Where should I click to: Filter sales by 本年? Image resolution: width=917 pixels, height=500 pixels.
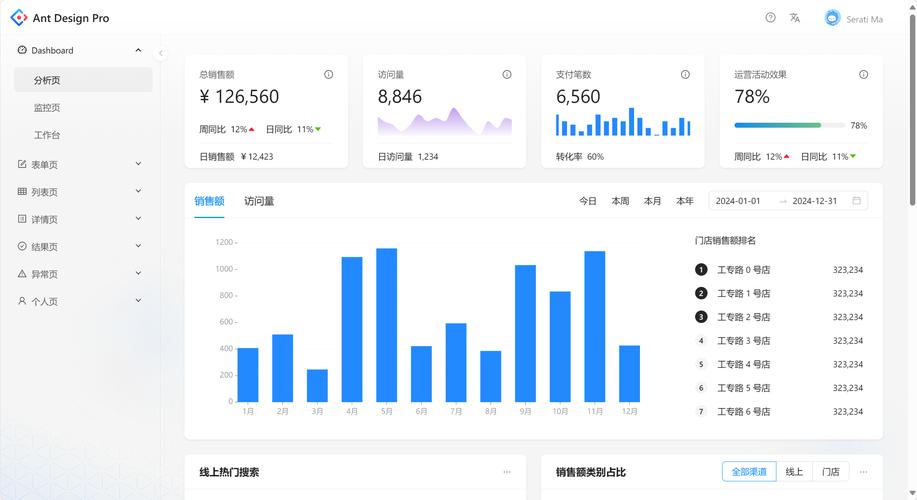pyautogui.click(x=684, y=201)
